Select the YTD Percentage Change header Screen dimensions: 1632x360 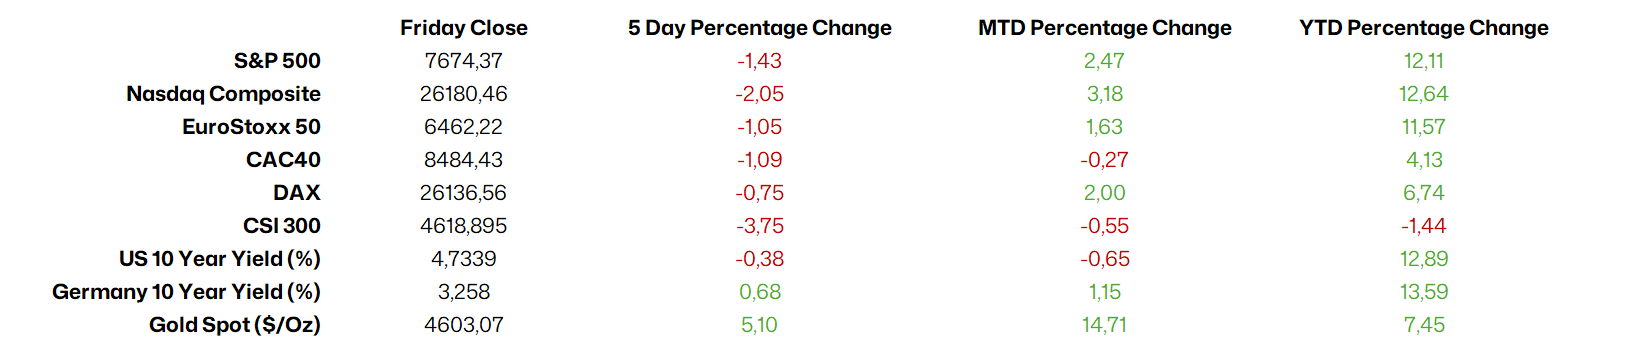pyautogui.click(x=1424, y=28)
